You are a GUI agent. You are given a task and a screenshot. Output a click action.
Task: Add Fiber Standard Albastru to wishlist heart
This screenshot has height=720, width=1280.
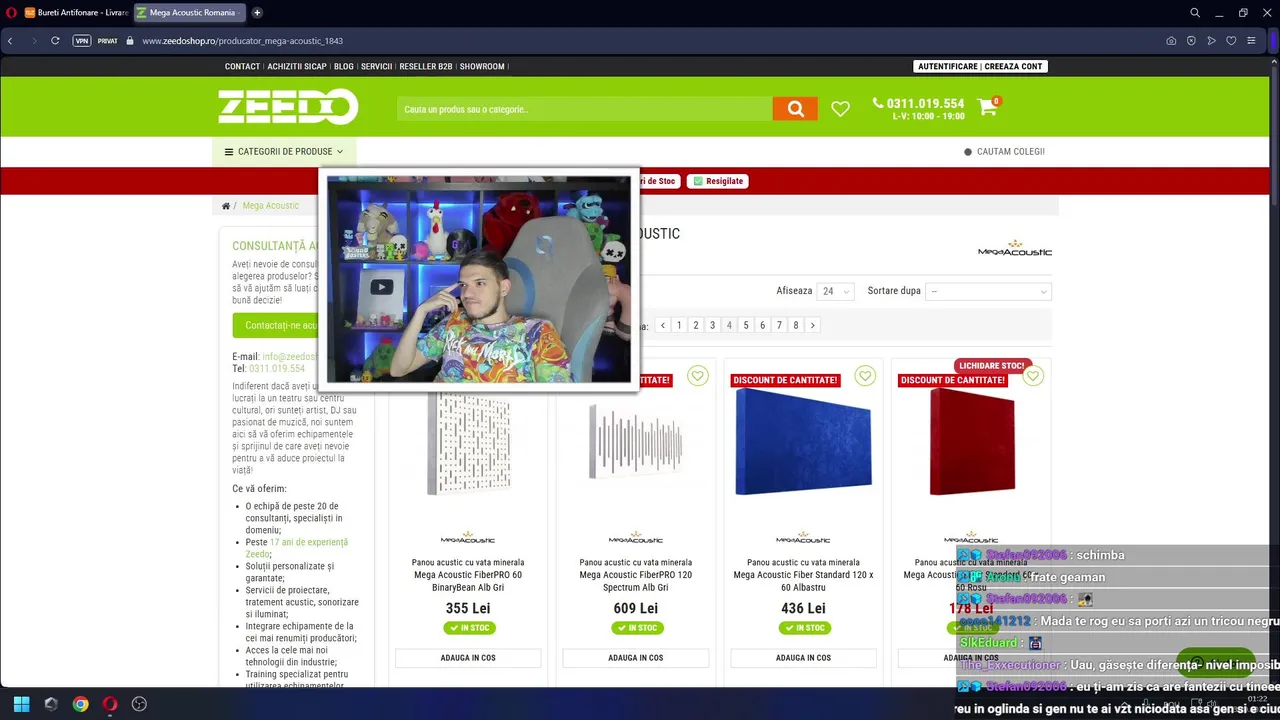865,376
